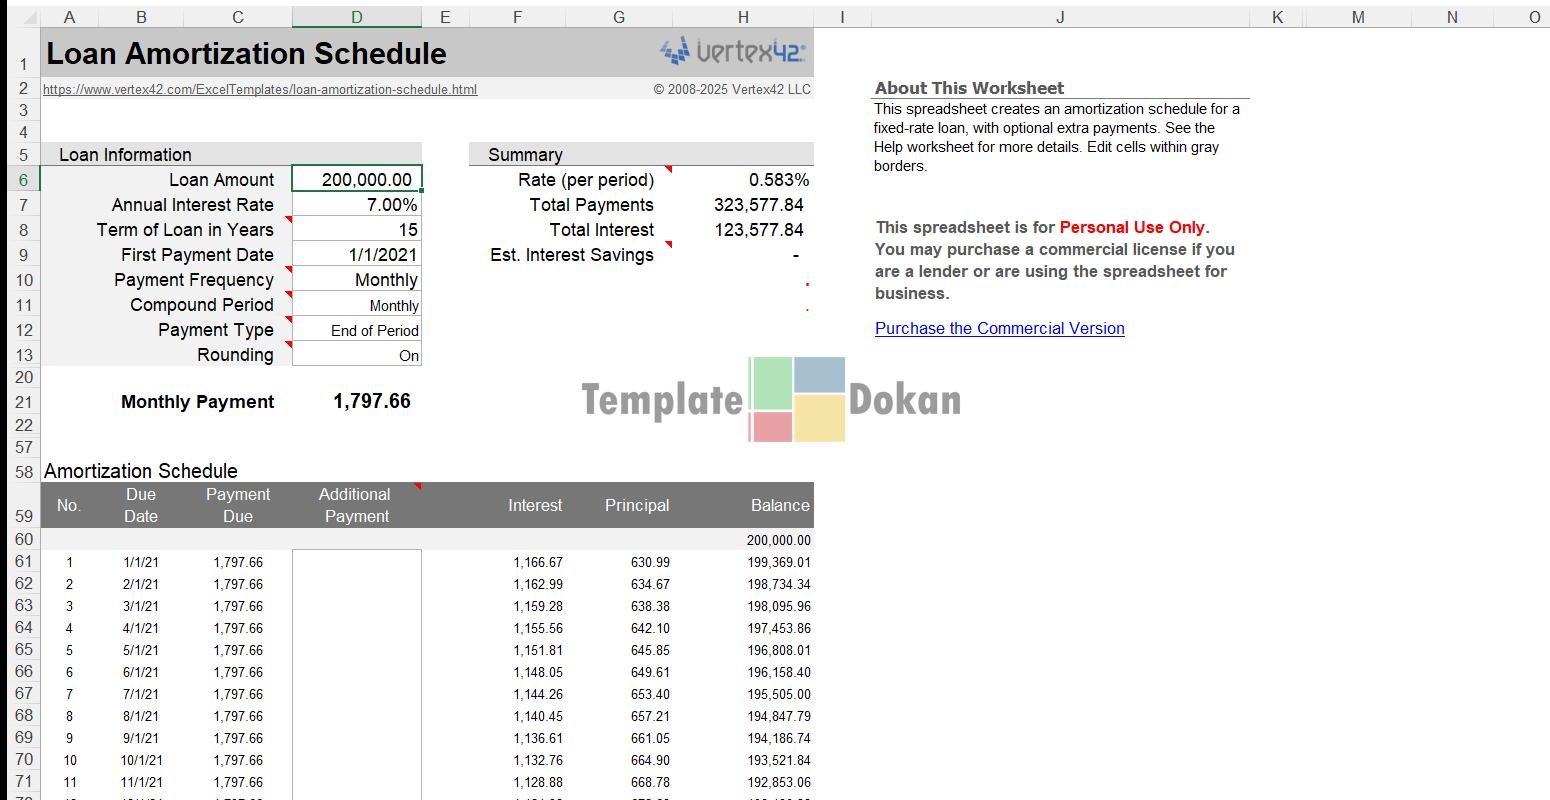Image resolution: width=1550 pixels, height=800 pixels.
Task: Click the Term of Loan in Years value
Action: (x=357, y=230)
